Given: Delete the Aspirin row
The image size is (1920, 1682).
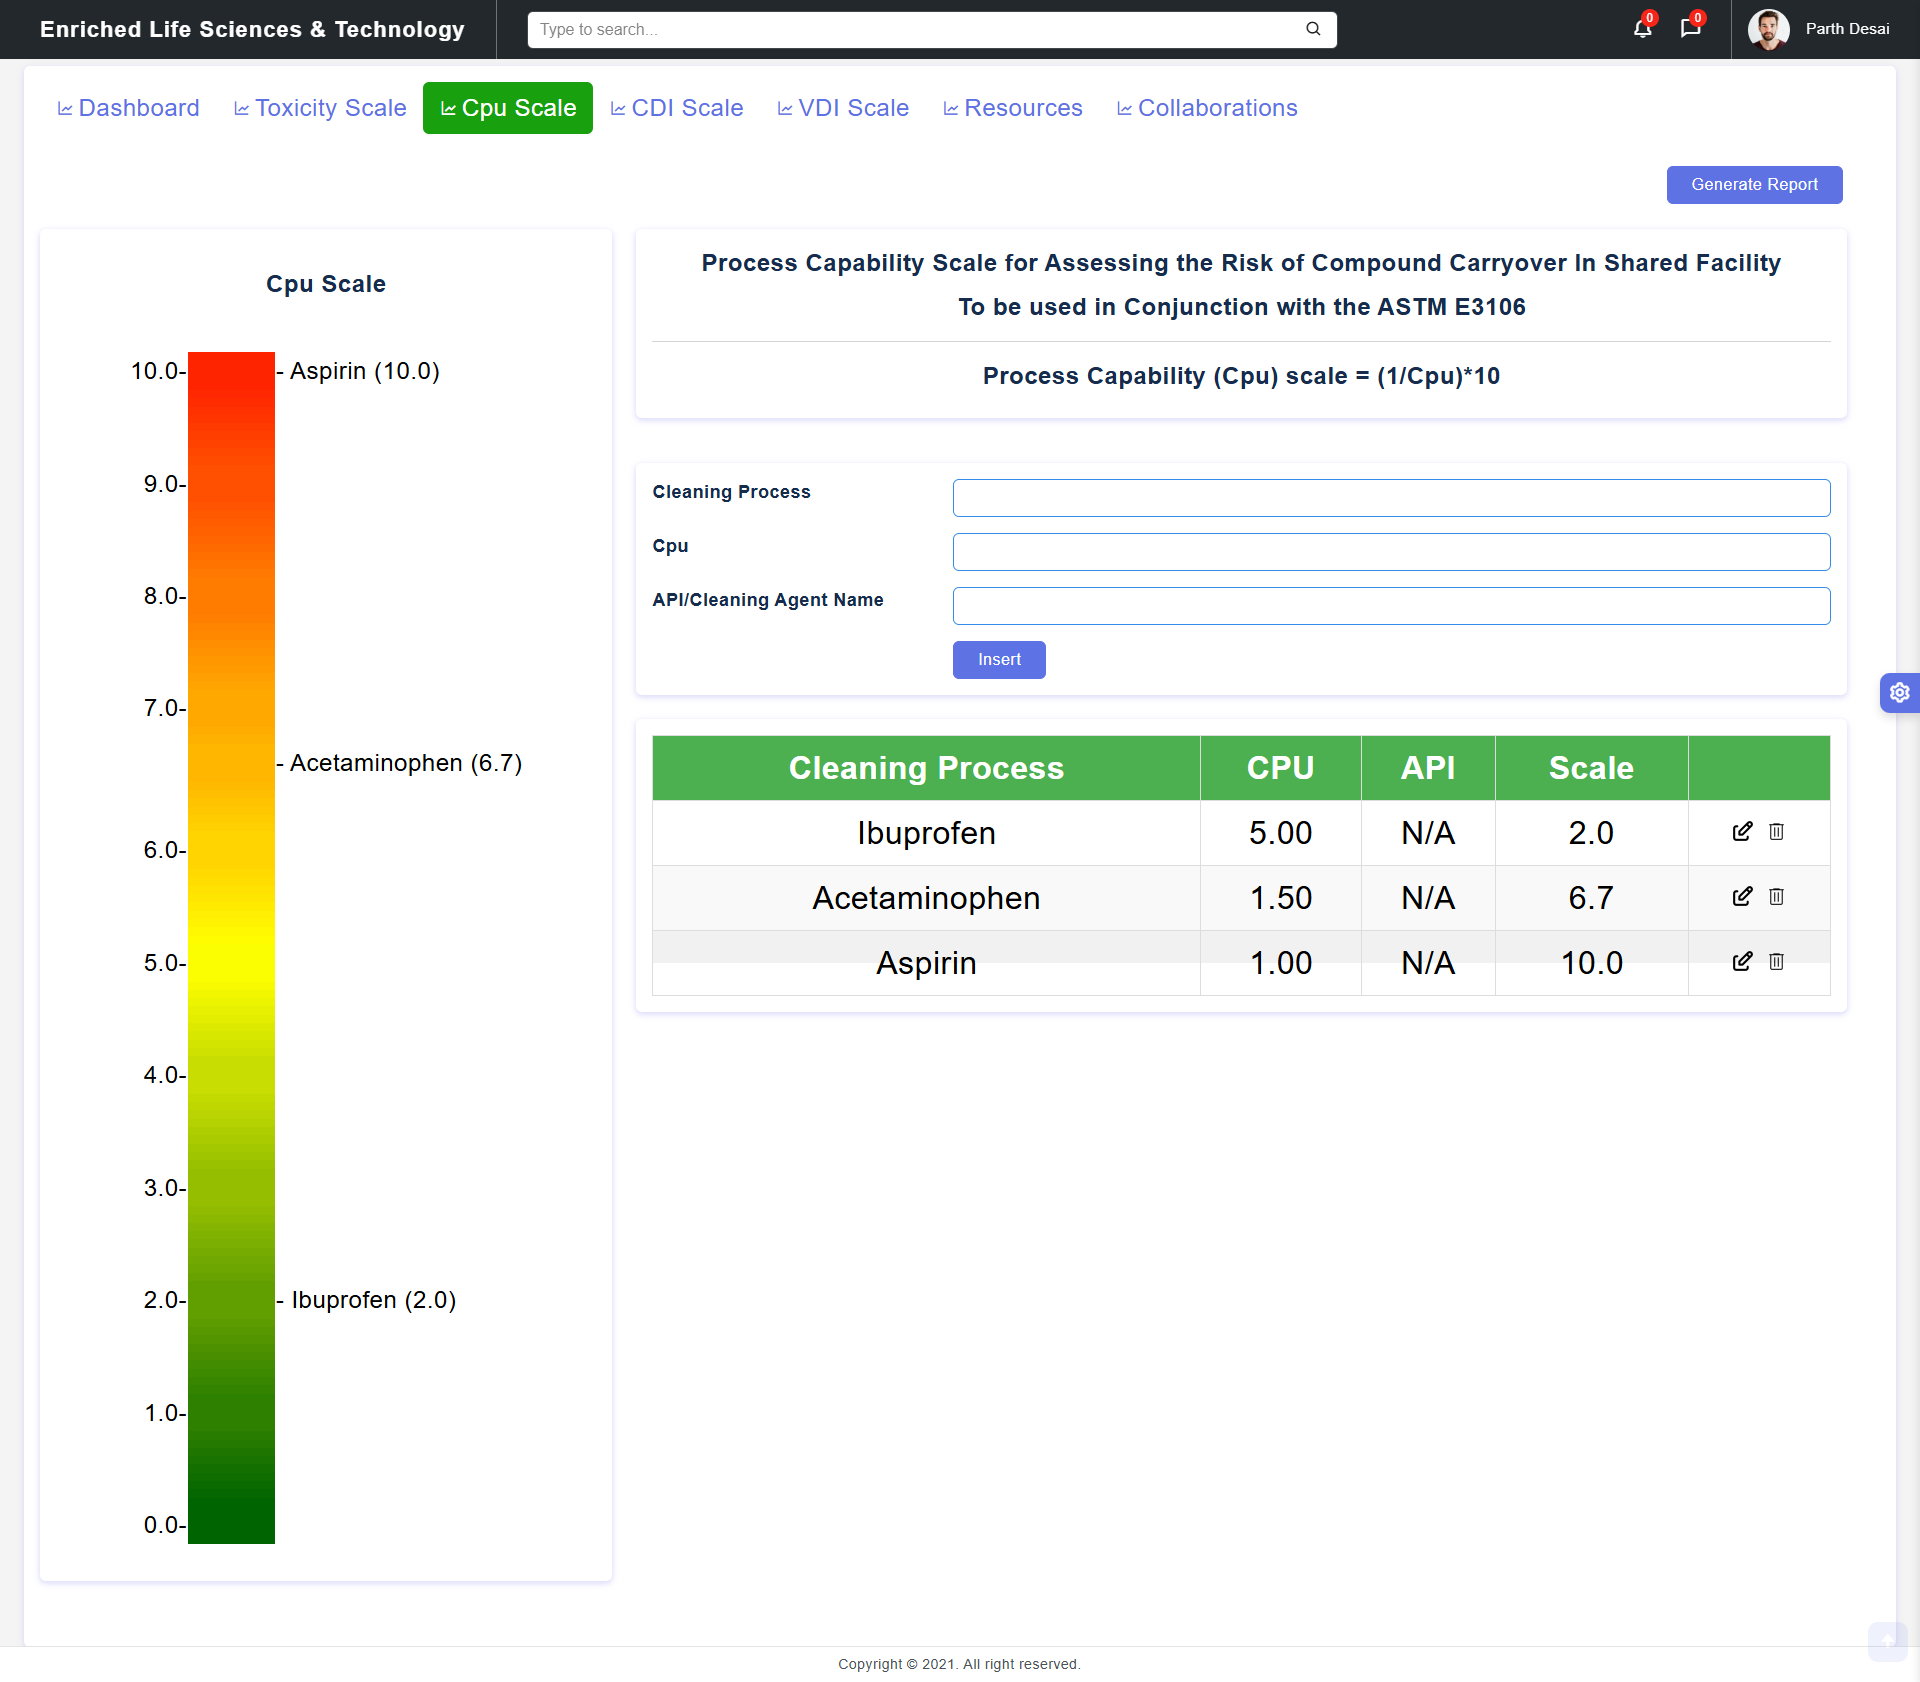Looking at the screenshot, I should tap(1776, 962).
